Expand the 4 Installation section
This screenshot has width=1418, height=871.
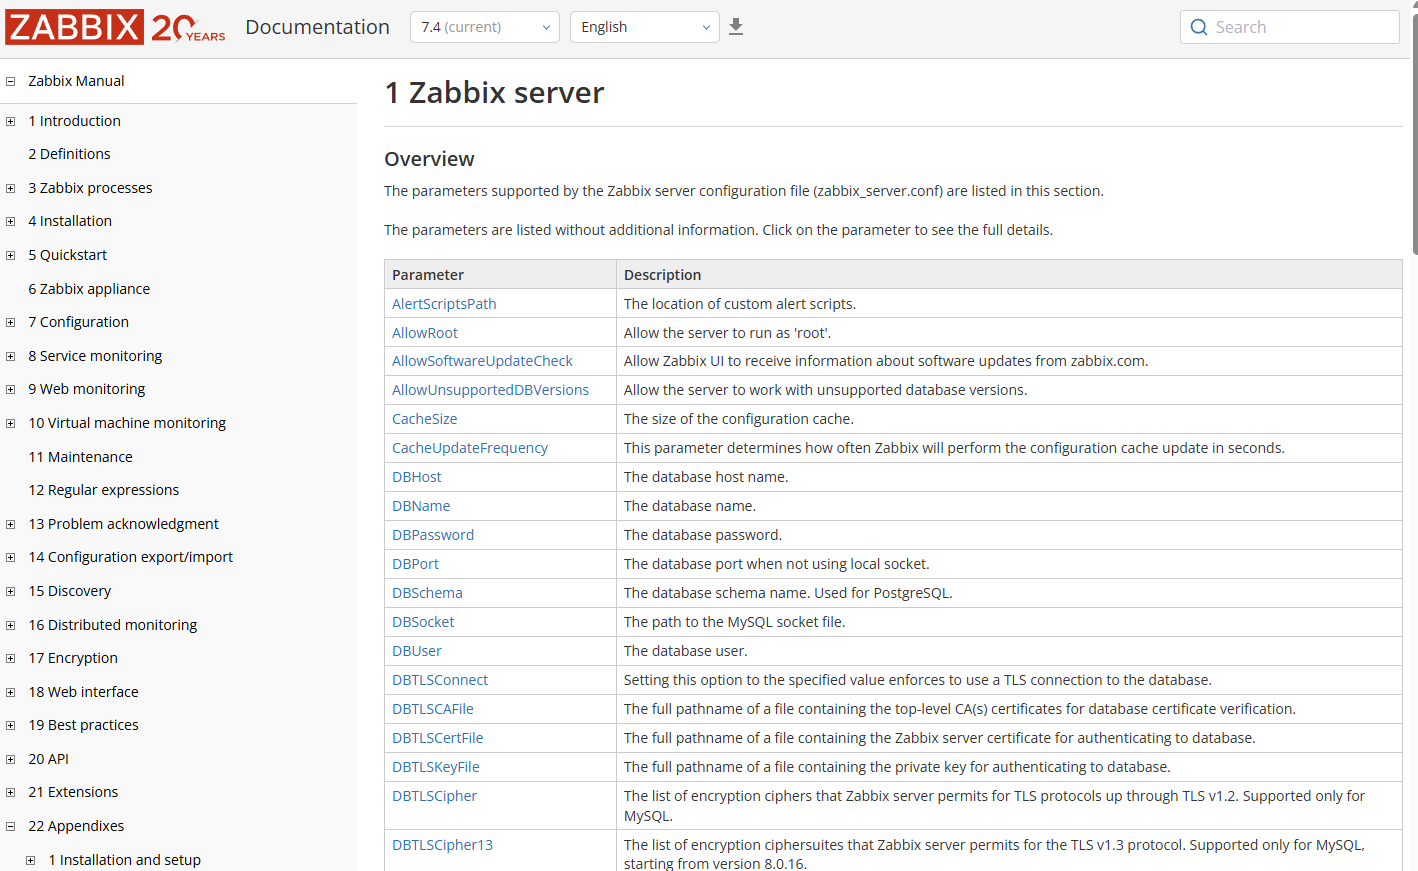point(9,221)
